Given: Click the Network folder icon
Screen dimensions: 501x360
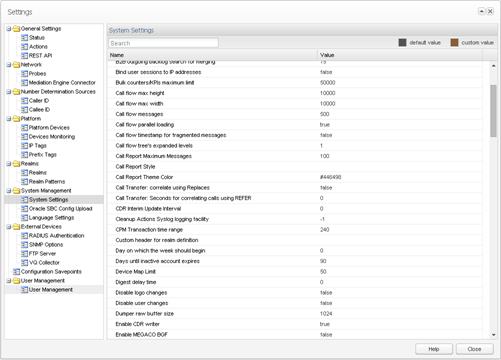Looking at the screenshot, I should 16,65.
